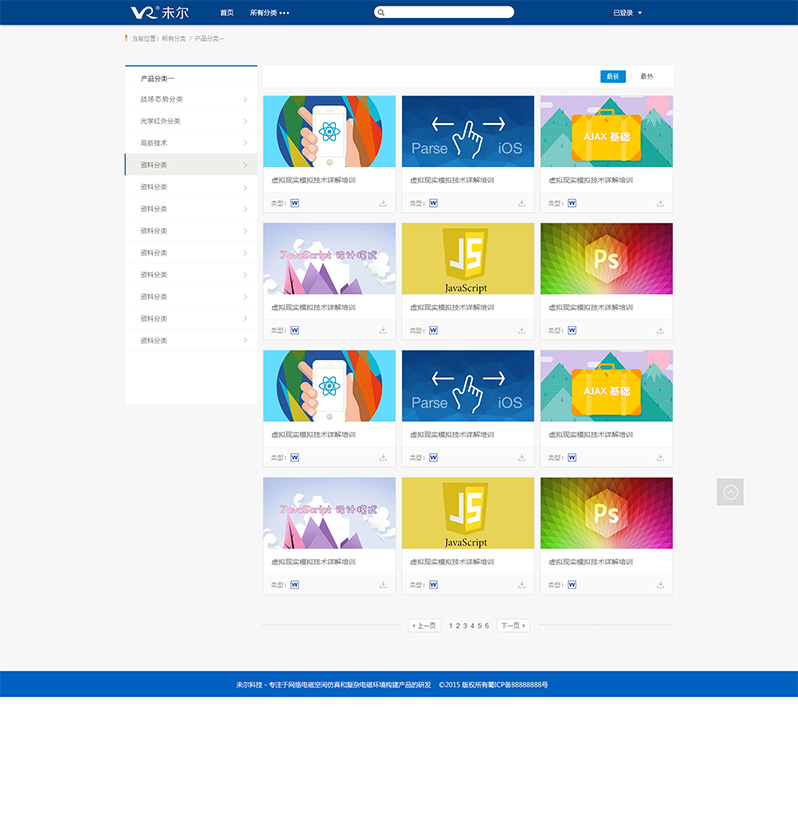Click download icon on React phone card
The height and width of the screenshot is (838, 798).
tap(382, 203)
